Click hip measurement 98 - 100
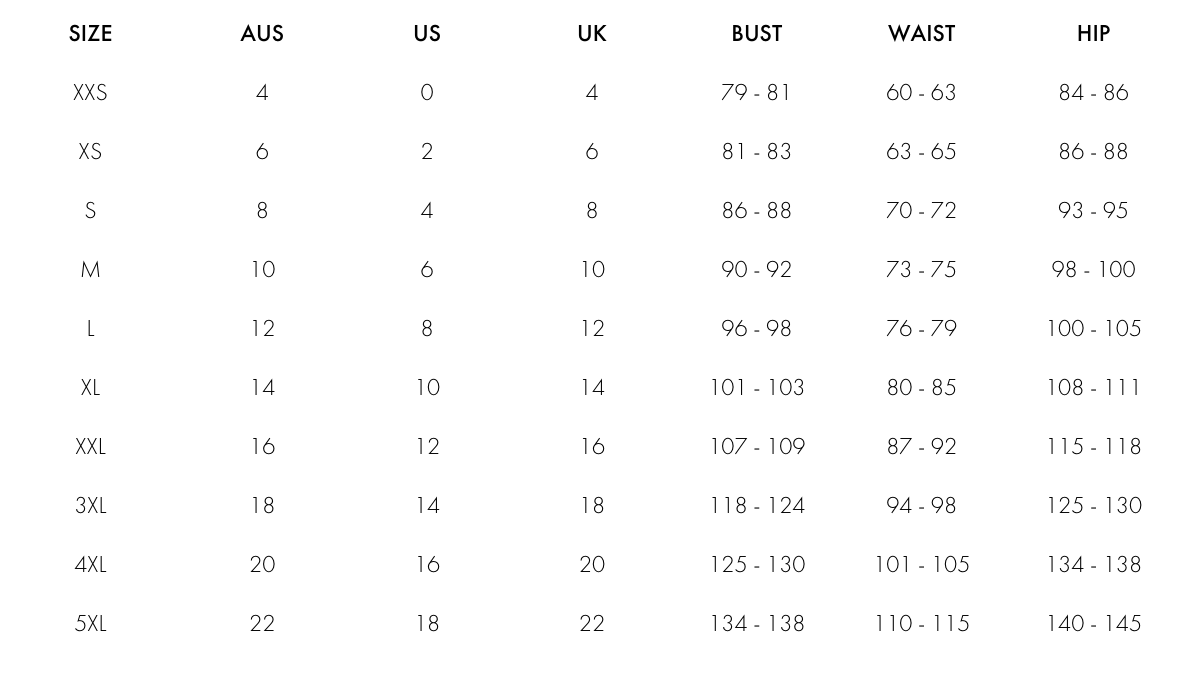 pyautogui.click(x=1093, y=270)
